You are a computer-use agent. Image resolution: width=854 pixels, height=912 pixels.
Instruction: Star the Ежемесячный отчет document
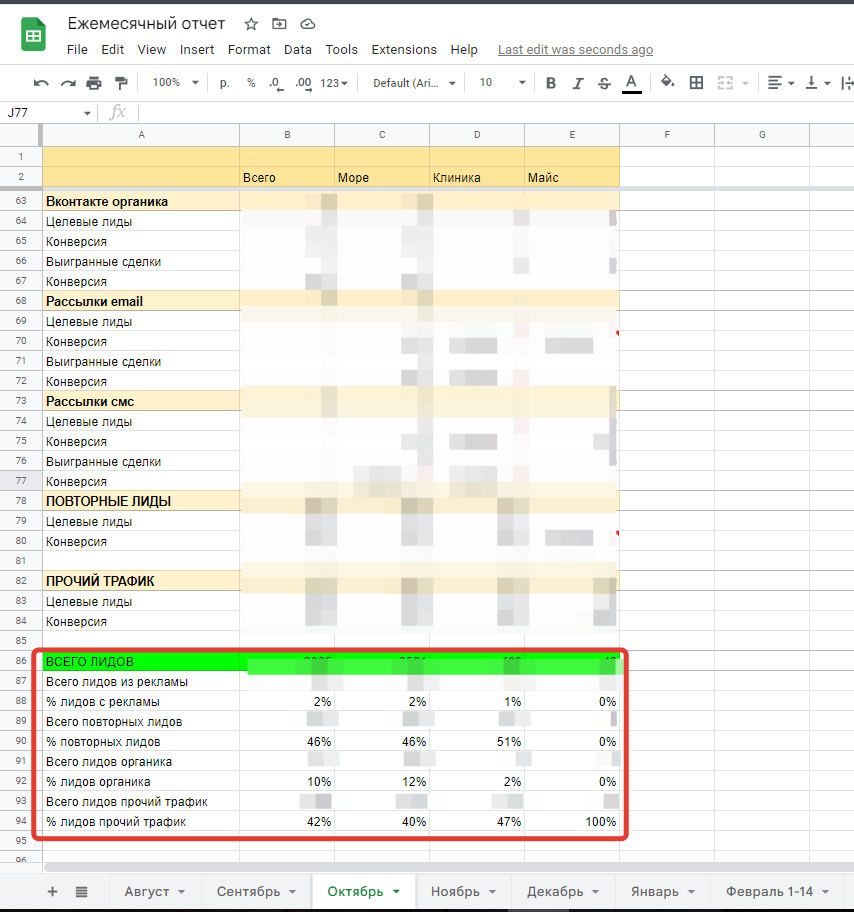point(251,24)
